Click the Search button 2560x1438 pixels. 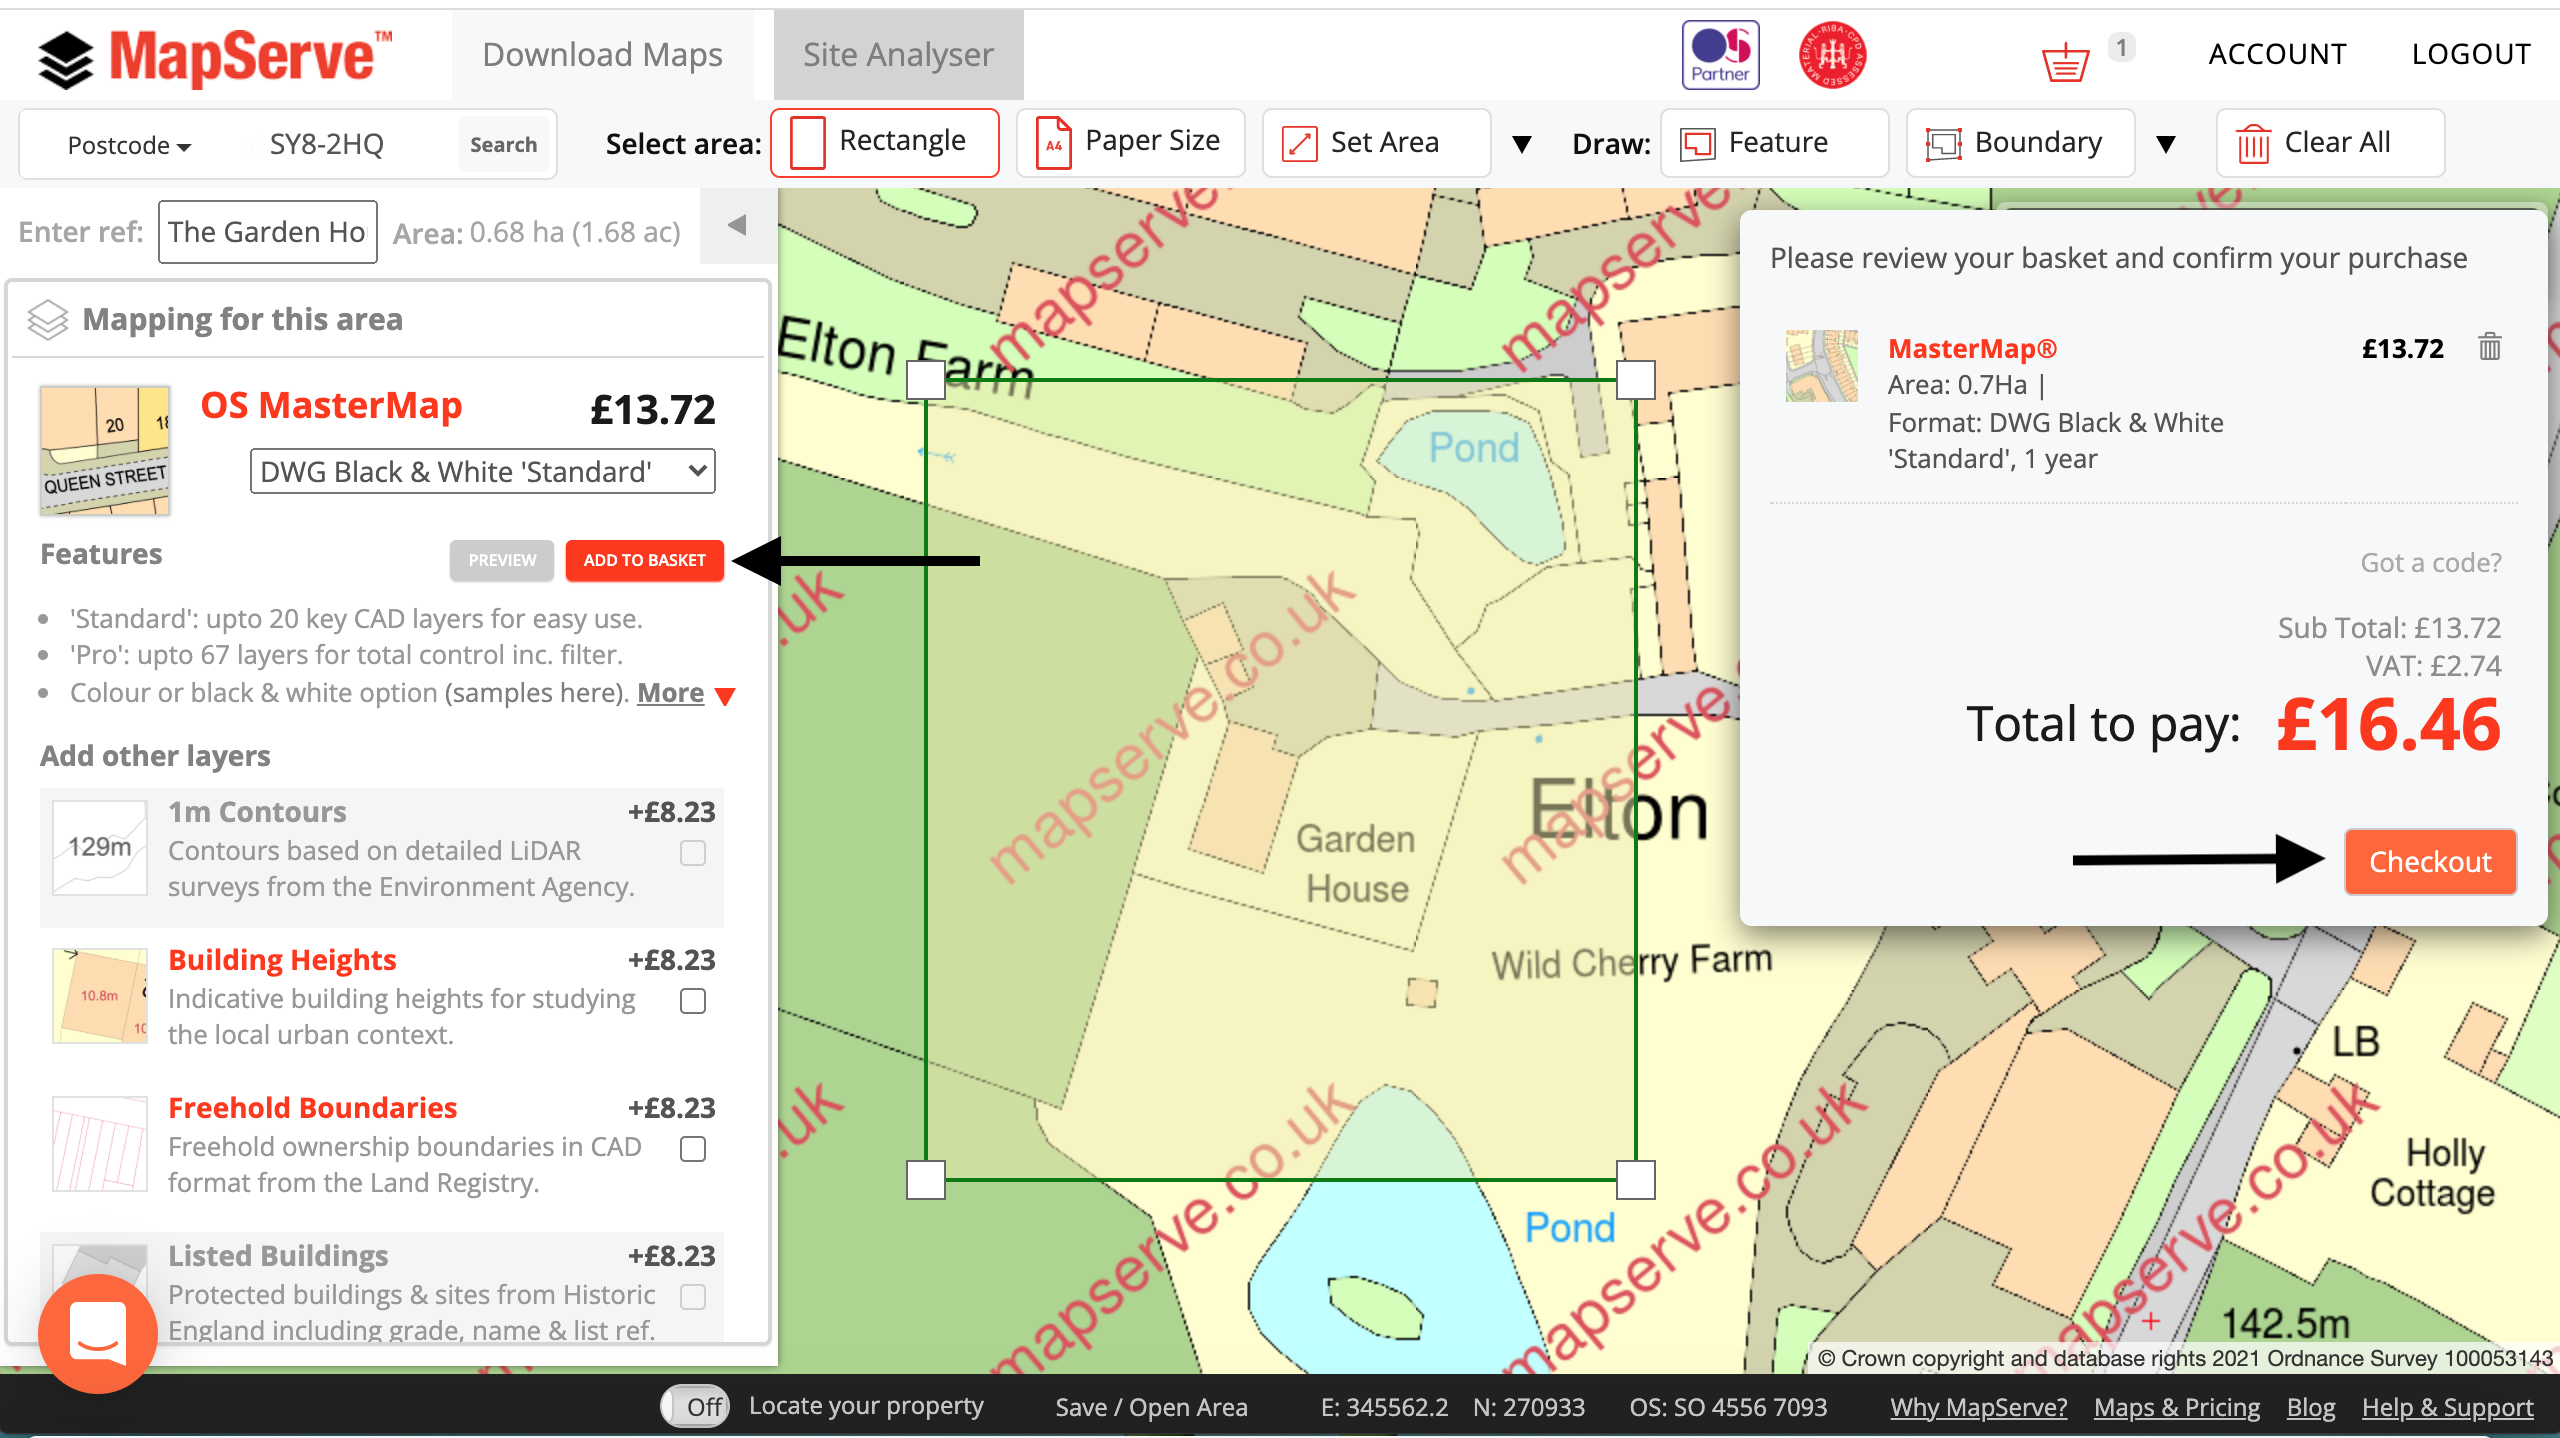click(504, 145)
